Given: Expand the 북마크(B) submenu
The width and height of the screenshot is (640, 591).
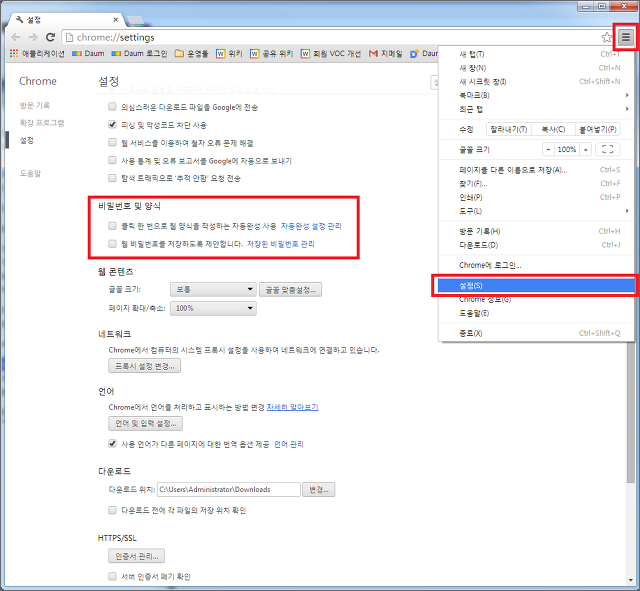Looking at the screenshot, I should 536,95.
